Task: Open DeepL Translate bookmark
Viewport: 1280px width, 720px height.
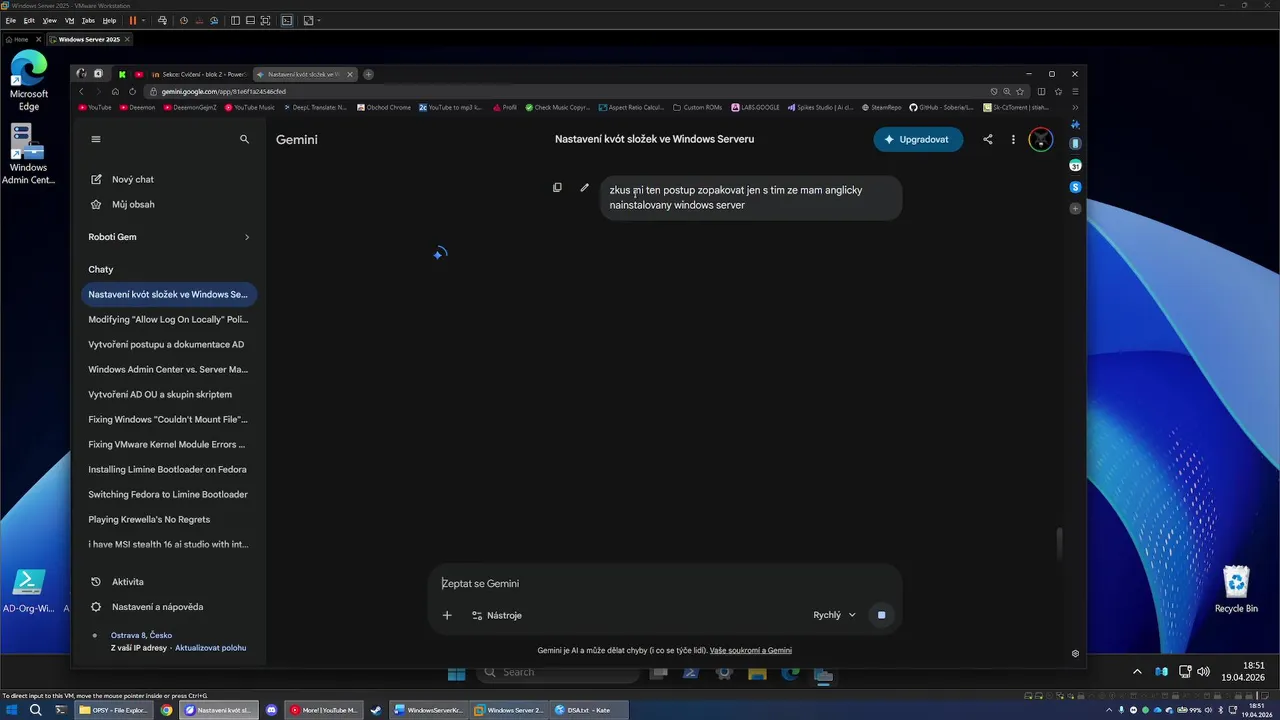Action: (316, 107)
